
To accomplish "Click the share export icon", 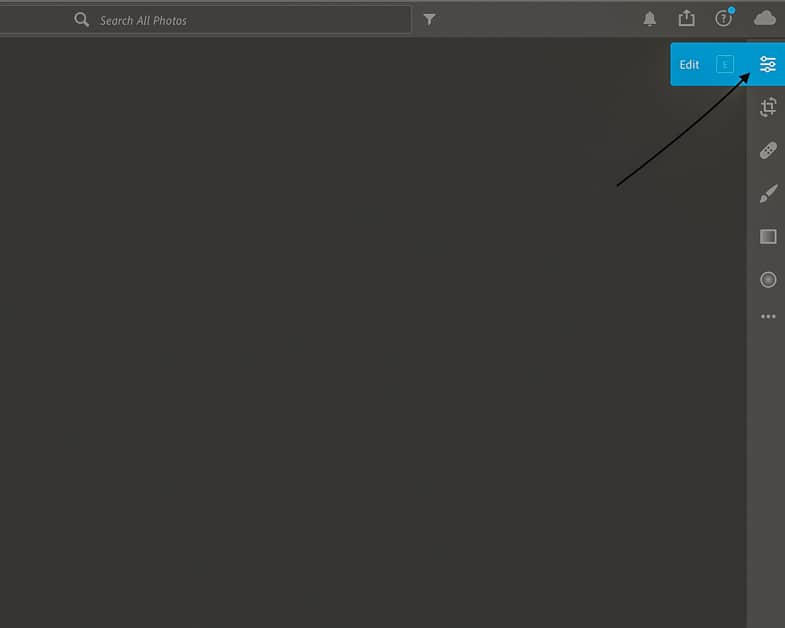I will (x=686, y=19).
